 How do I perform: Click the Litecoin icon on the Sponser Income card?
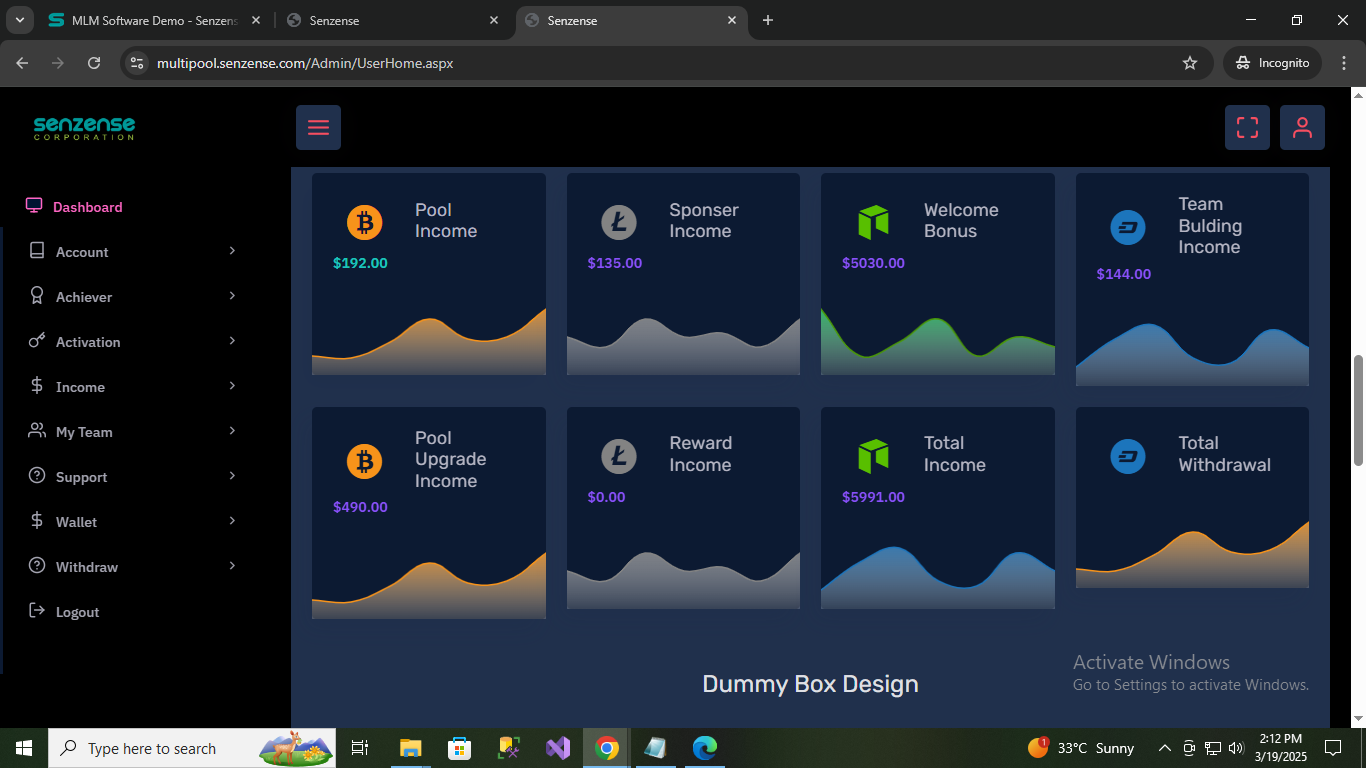click(619, 222)
